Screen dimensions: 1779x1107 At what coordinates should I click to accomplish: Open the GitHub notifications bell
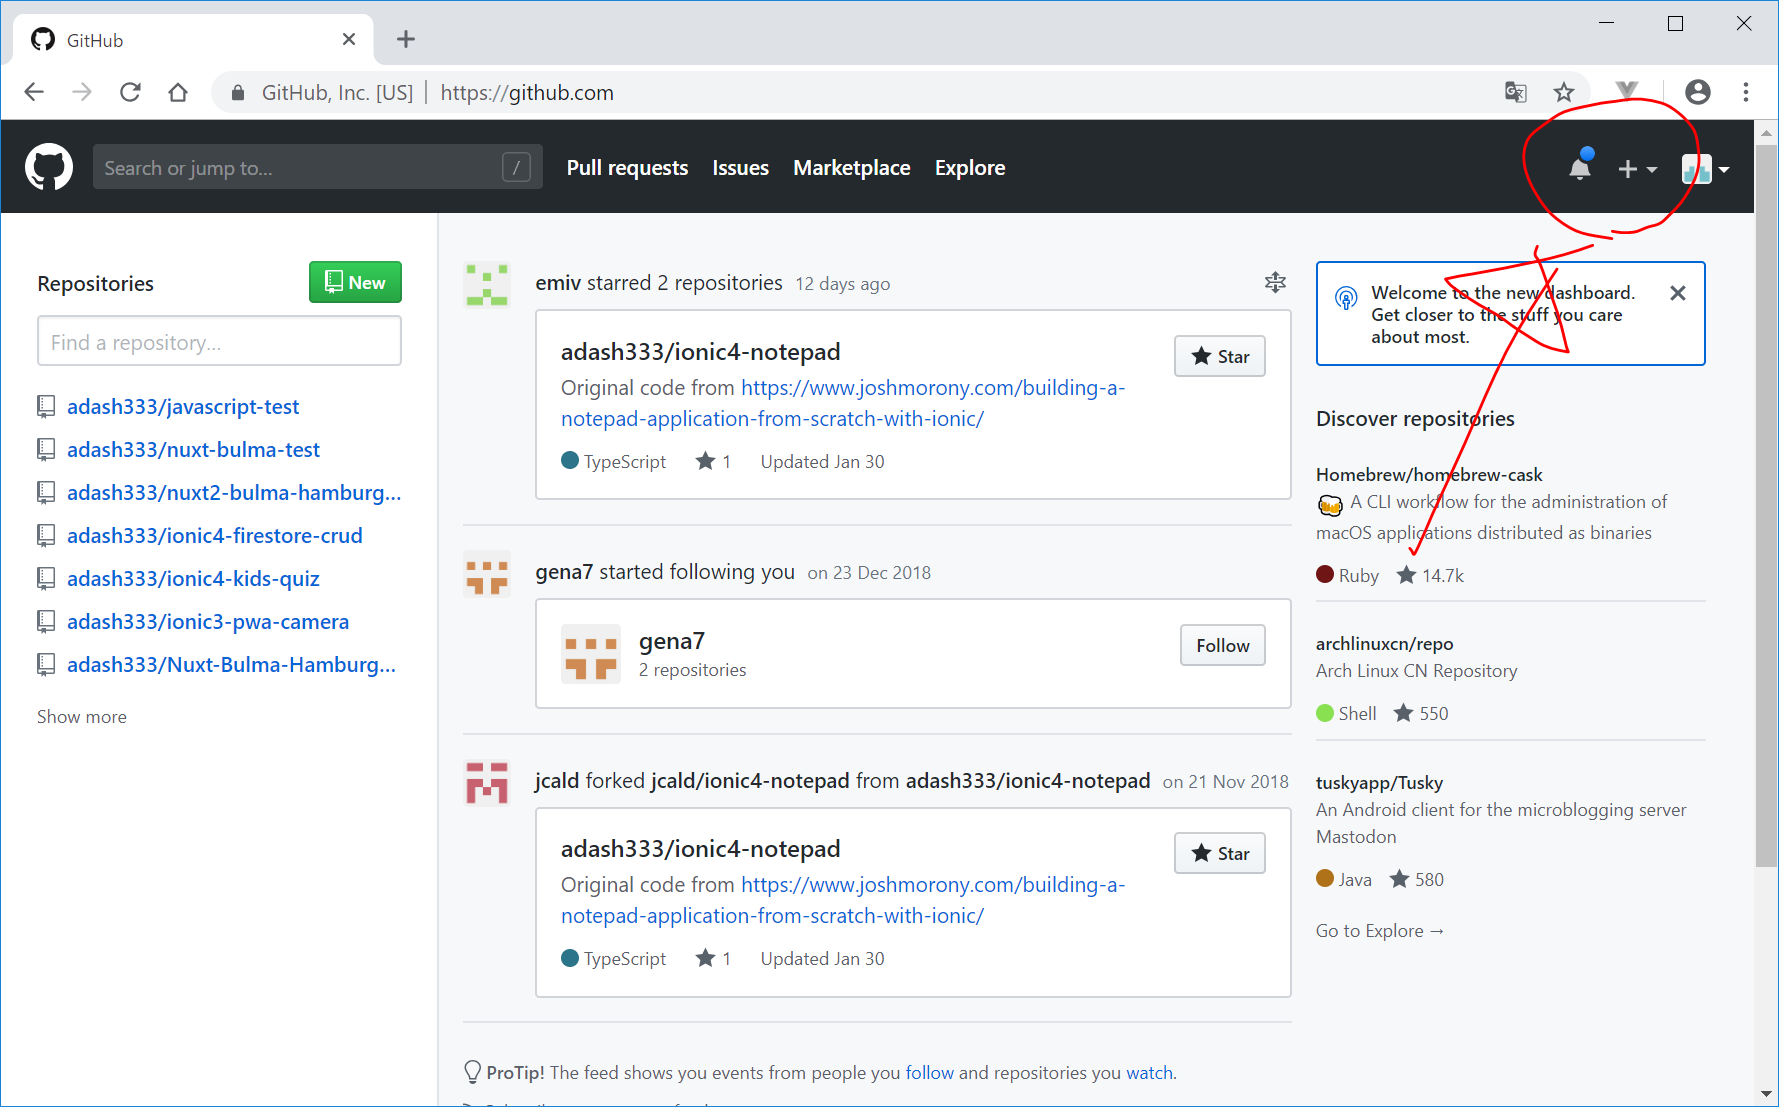1580,168
